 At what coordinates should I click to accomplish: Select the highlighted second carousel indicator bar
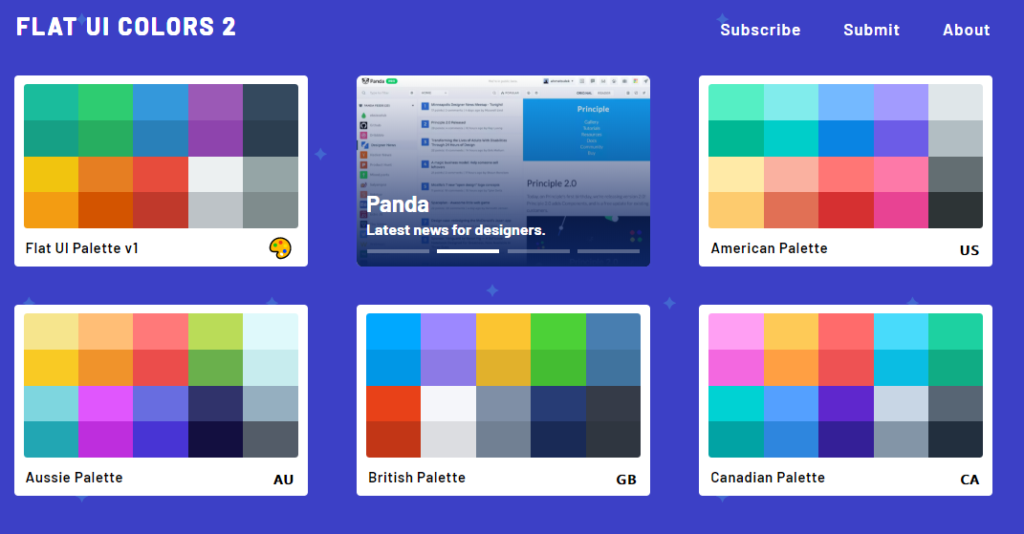click(x=468, y=251)
